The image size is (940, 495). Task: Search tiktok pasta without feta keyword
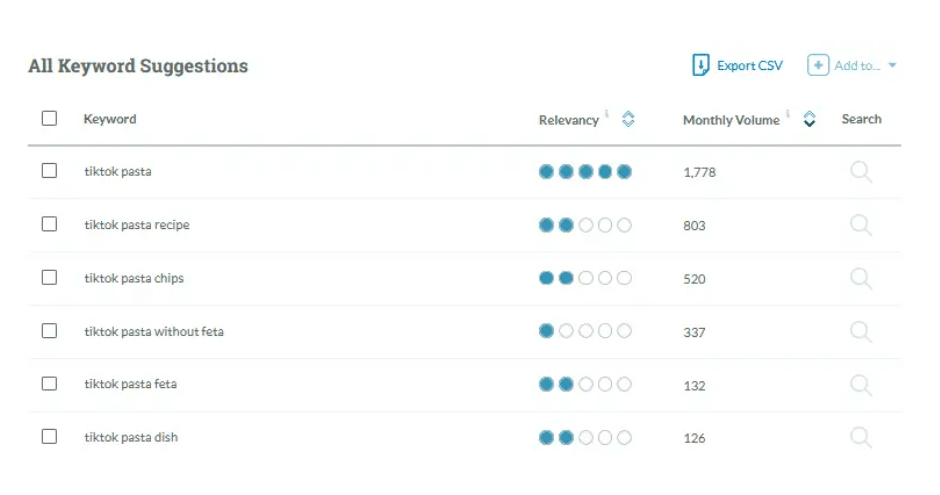pyautogui.click(x=860, y=331)
